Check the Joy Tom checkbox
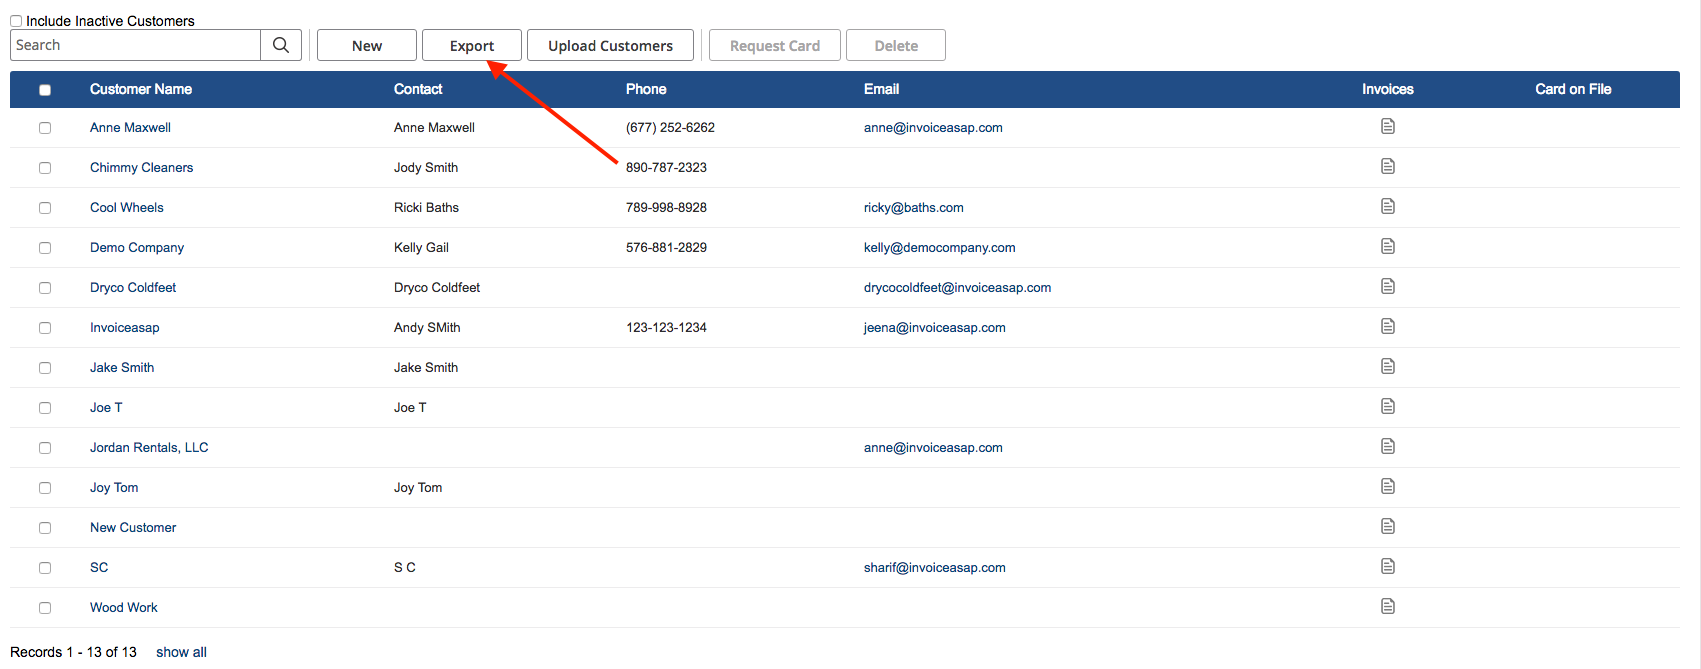 coord(45,488)
